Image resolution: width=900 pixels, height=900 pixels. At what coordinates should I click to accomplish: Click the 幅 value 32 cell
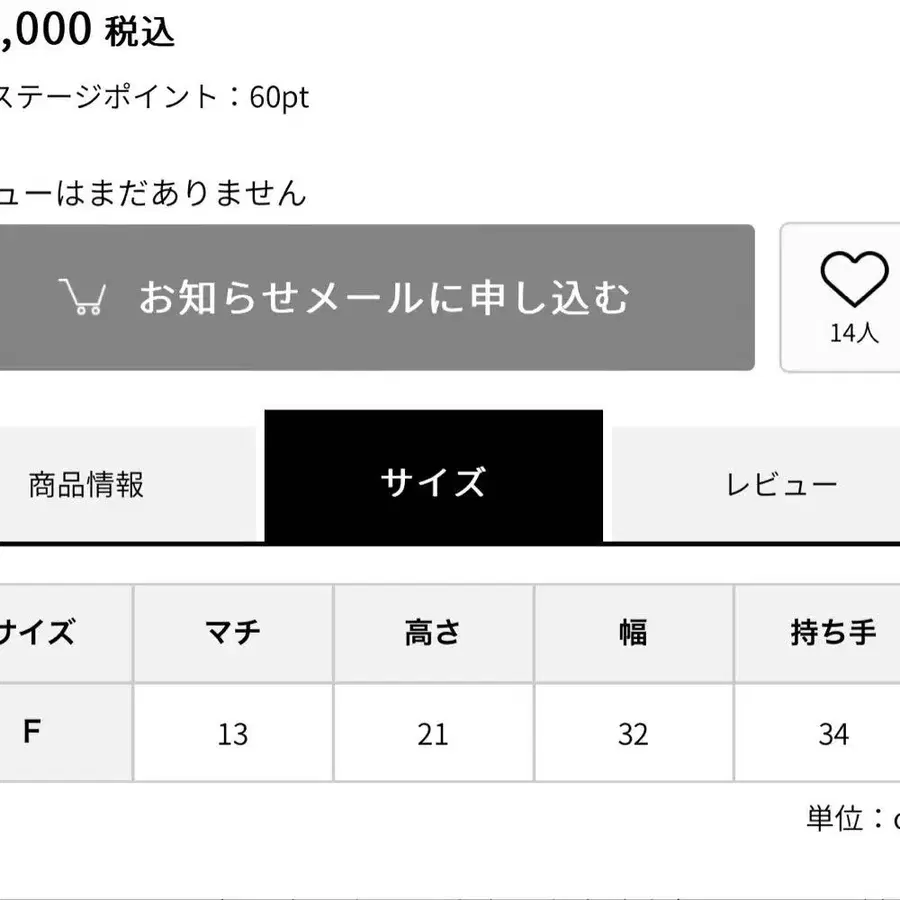pyautogui.click(x=633, y=735)
